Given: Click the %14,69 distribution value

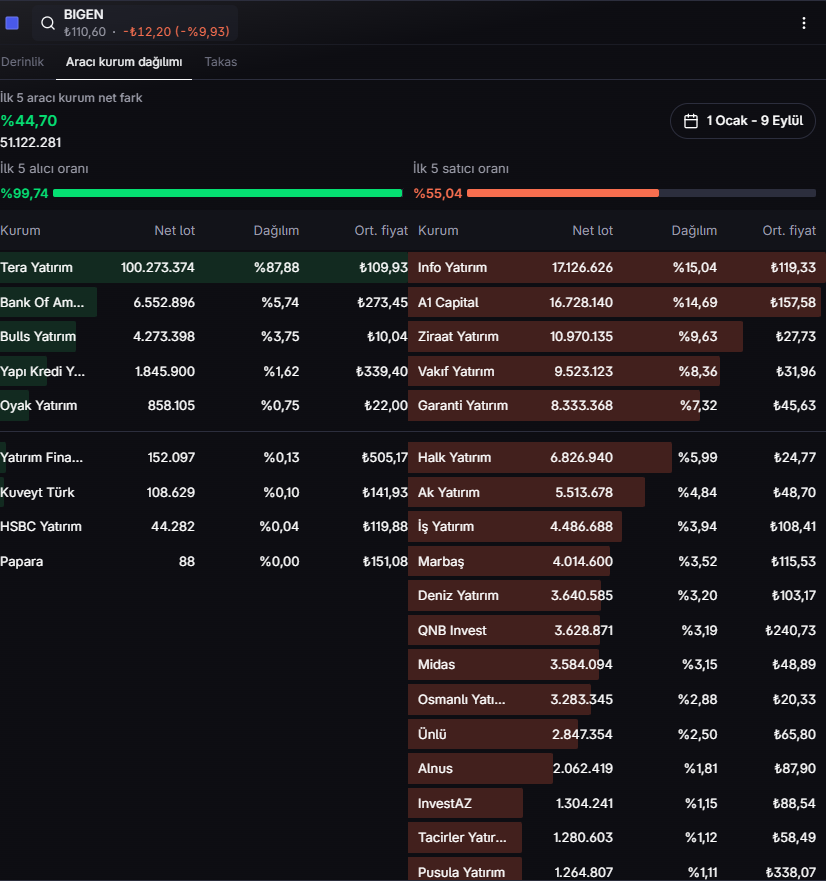Looking at the screenshot, I should point(695,302).
